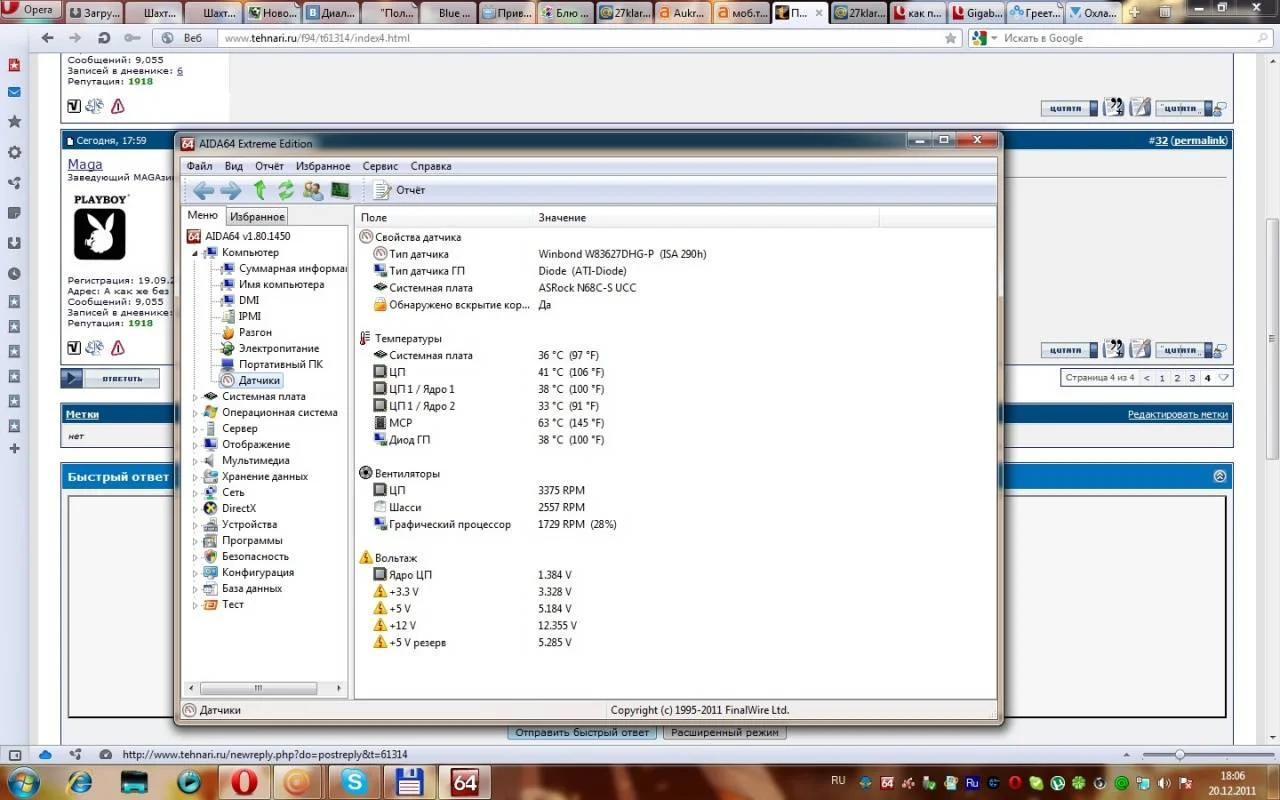The height and width of the screenshot is (800, 1280).
Task: Click the Opera zoom slider in status bar
Action: click(x=1180, y=755)
